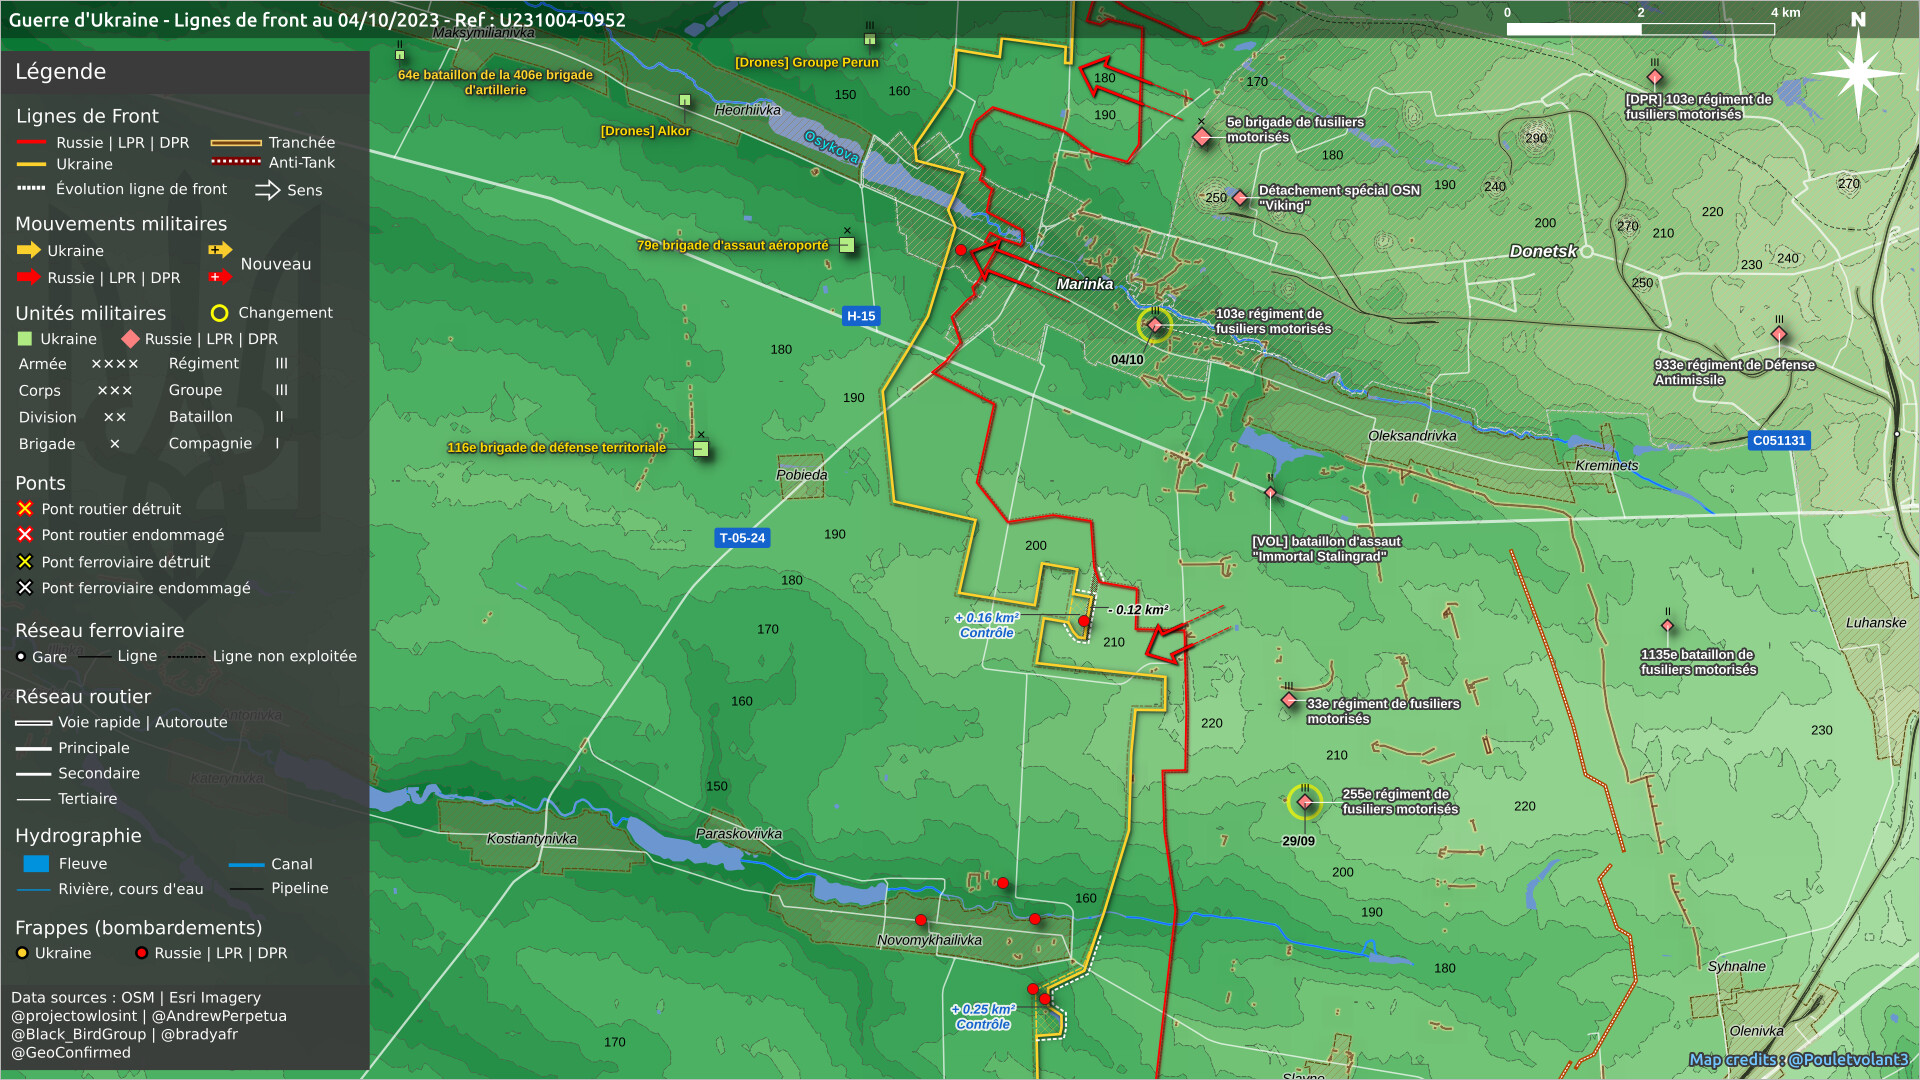This screenshot has height=1080, width=1920.
Task: Click the T-05-24 road shield label
Action: [x=742, y=538]
